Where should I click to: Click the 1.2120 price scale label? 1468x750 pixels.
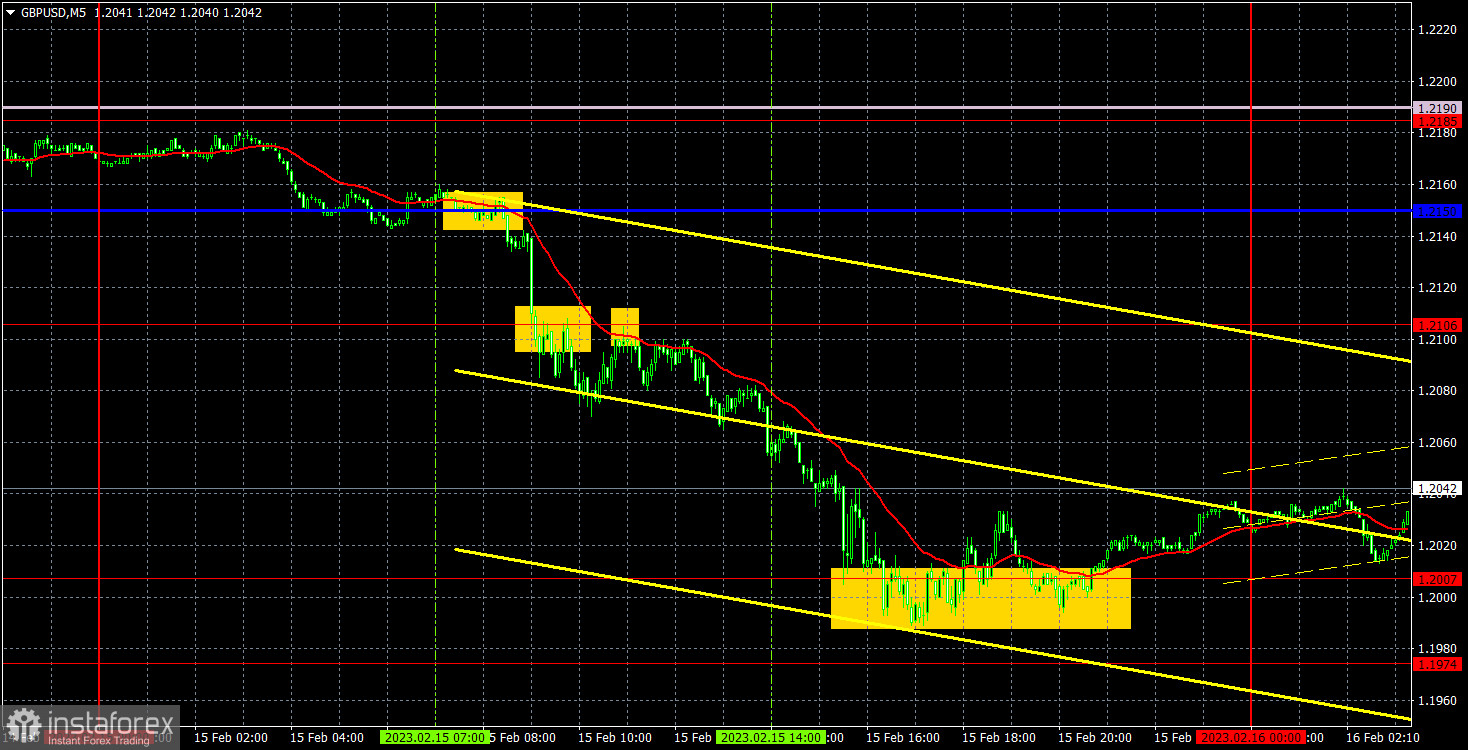[x=1437, y=288]
